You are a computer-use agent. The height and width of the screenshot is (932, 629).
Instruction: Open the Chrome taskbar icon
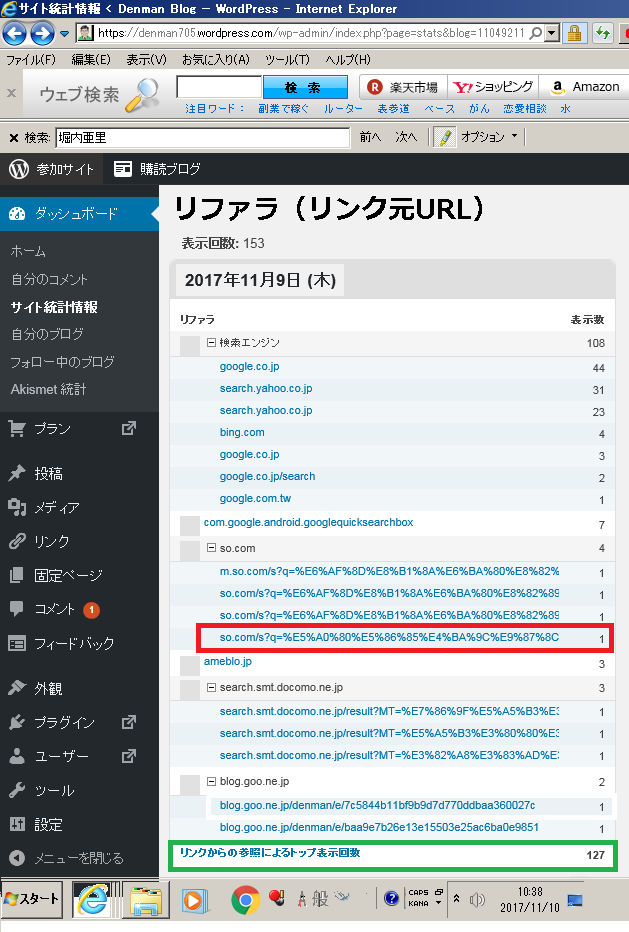tap(246, 900)
